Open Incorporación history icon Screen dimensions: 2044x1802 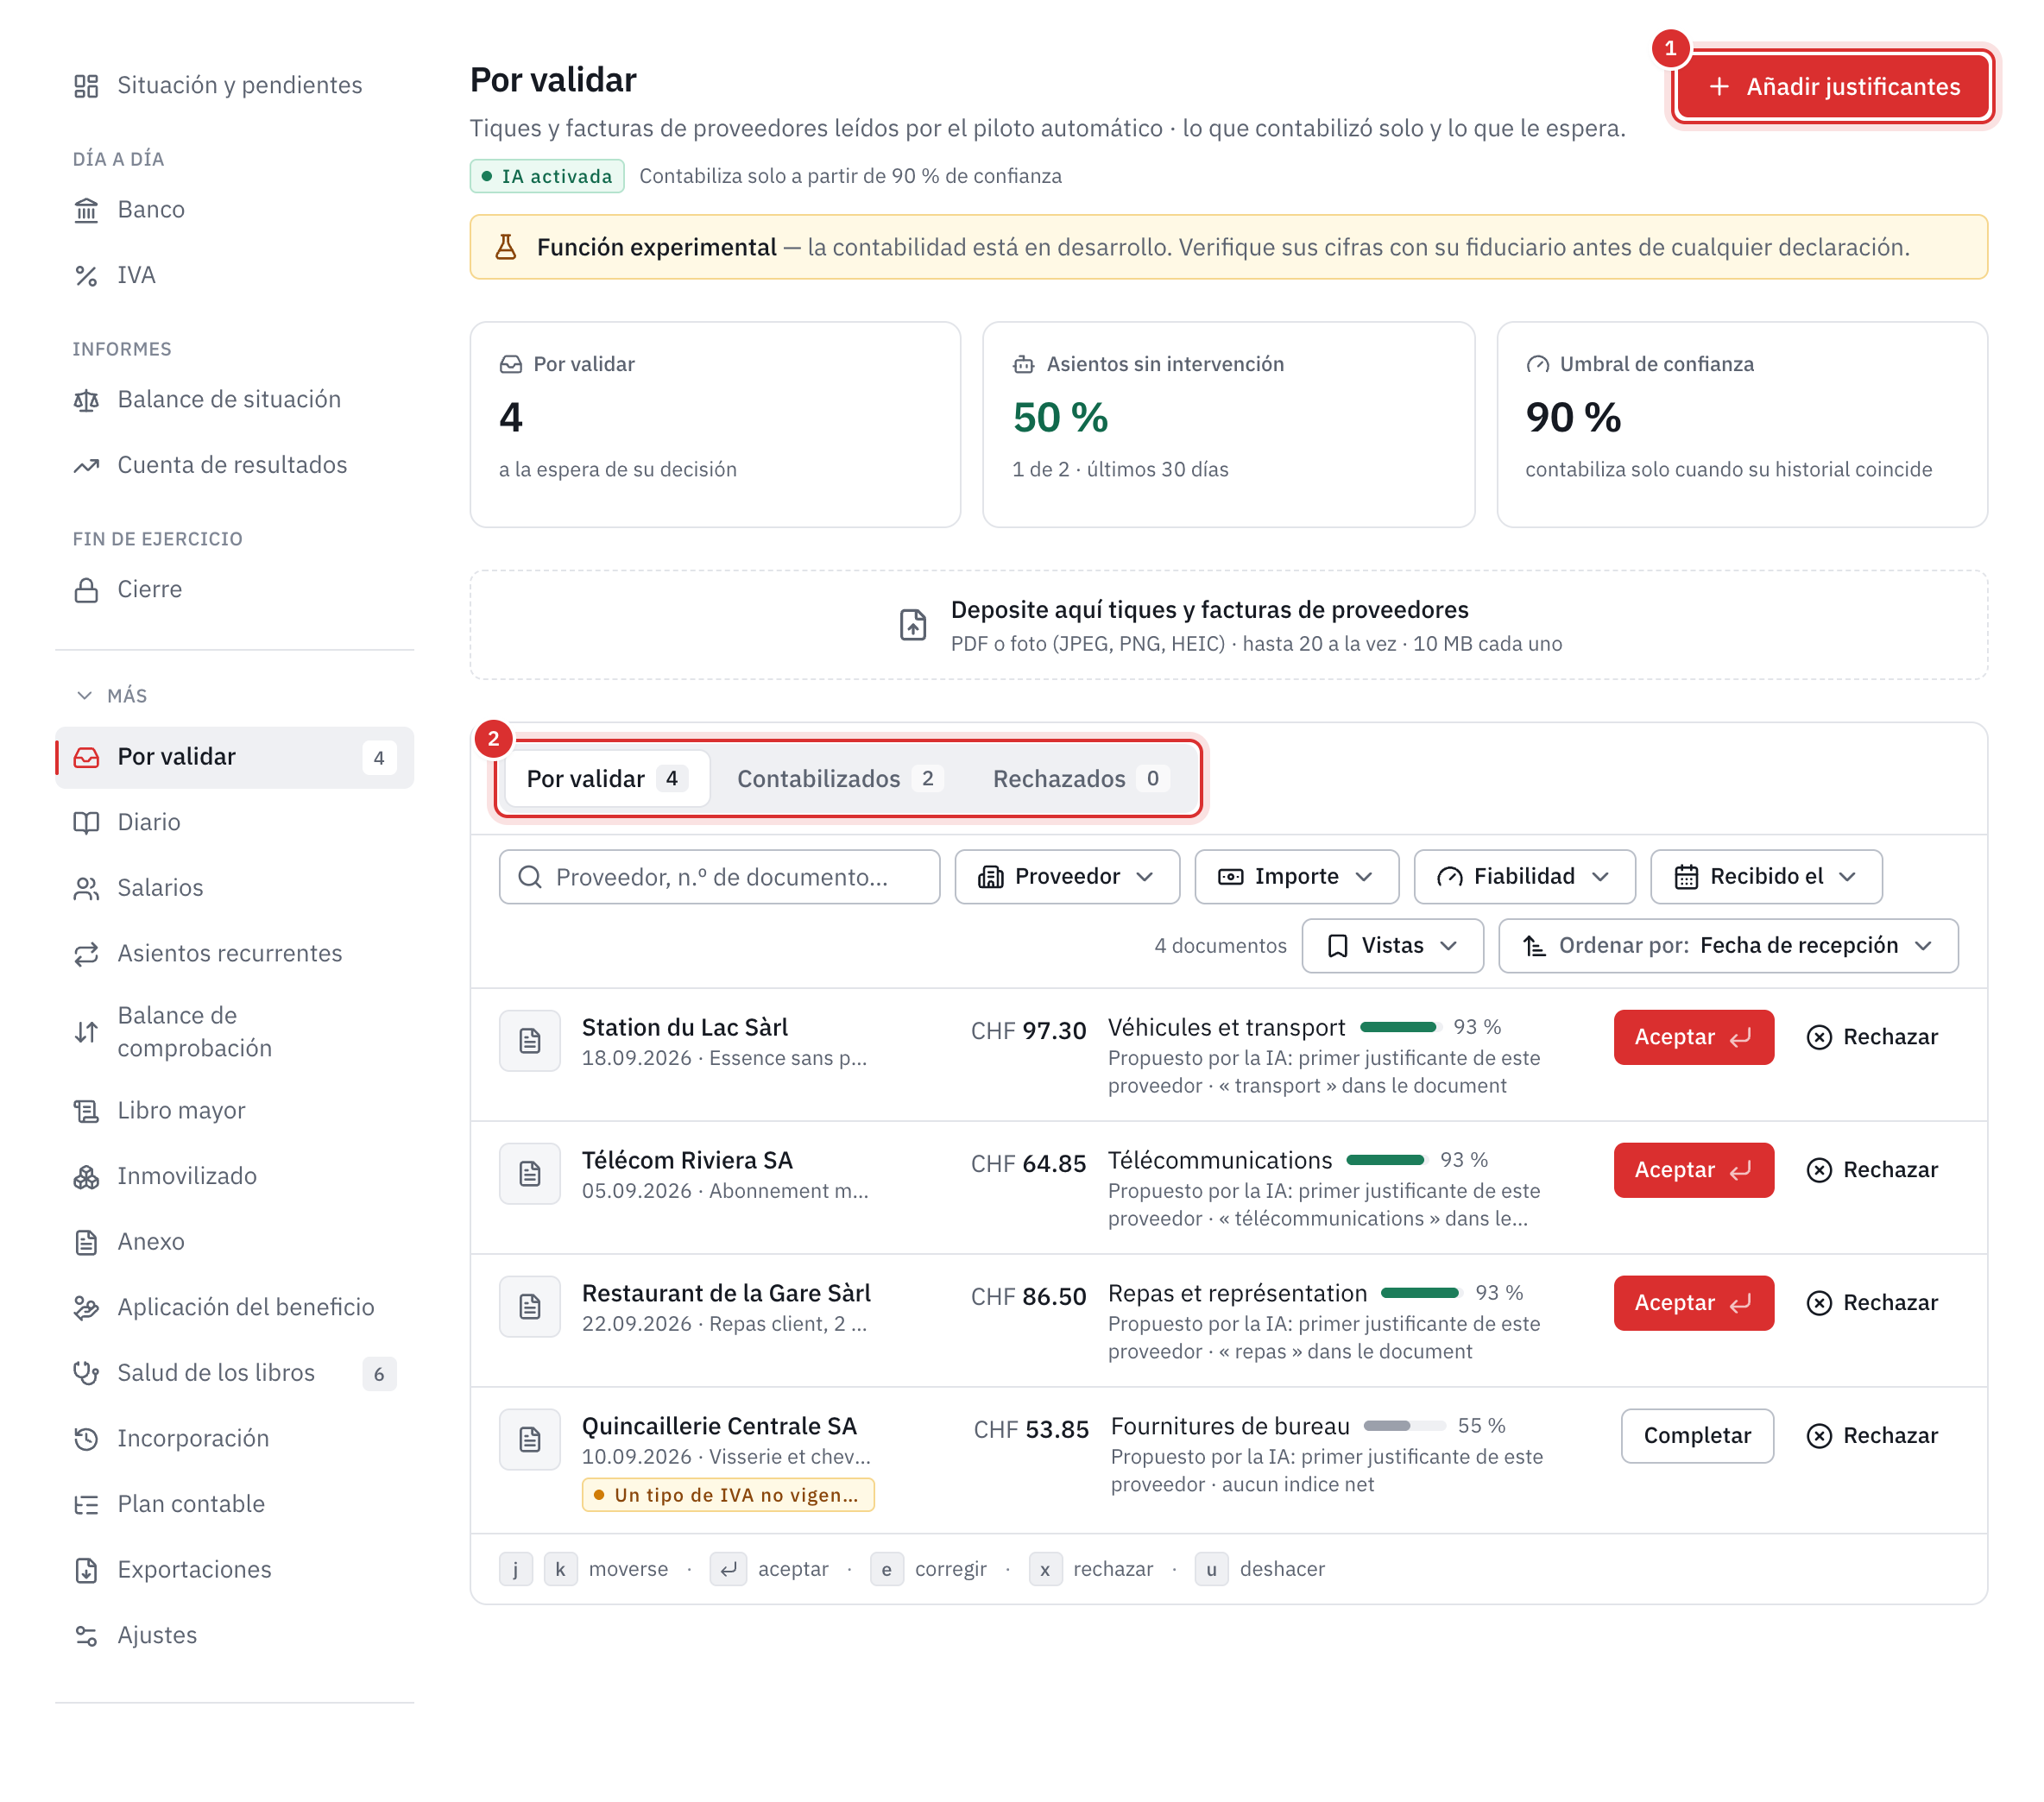[x=86, y=1439]
